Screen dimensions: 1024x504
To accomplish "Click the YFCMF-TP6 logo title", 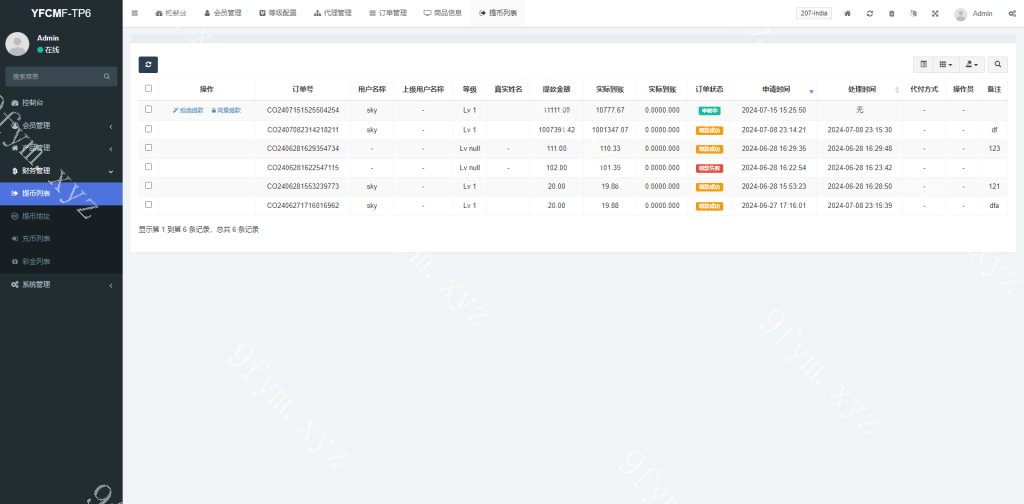I will (x=61, y=13).
